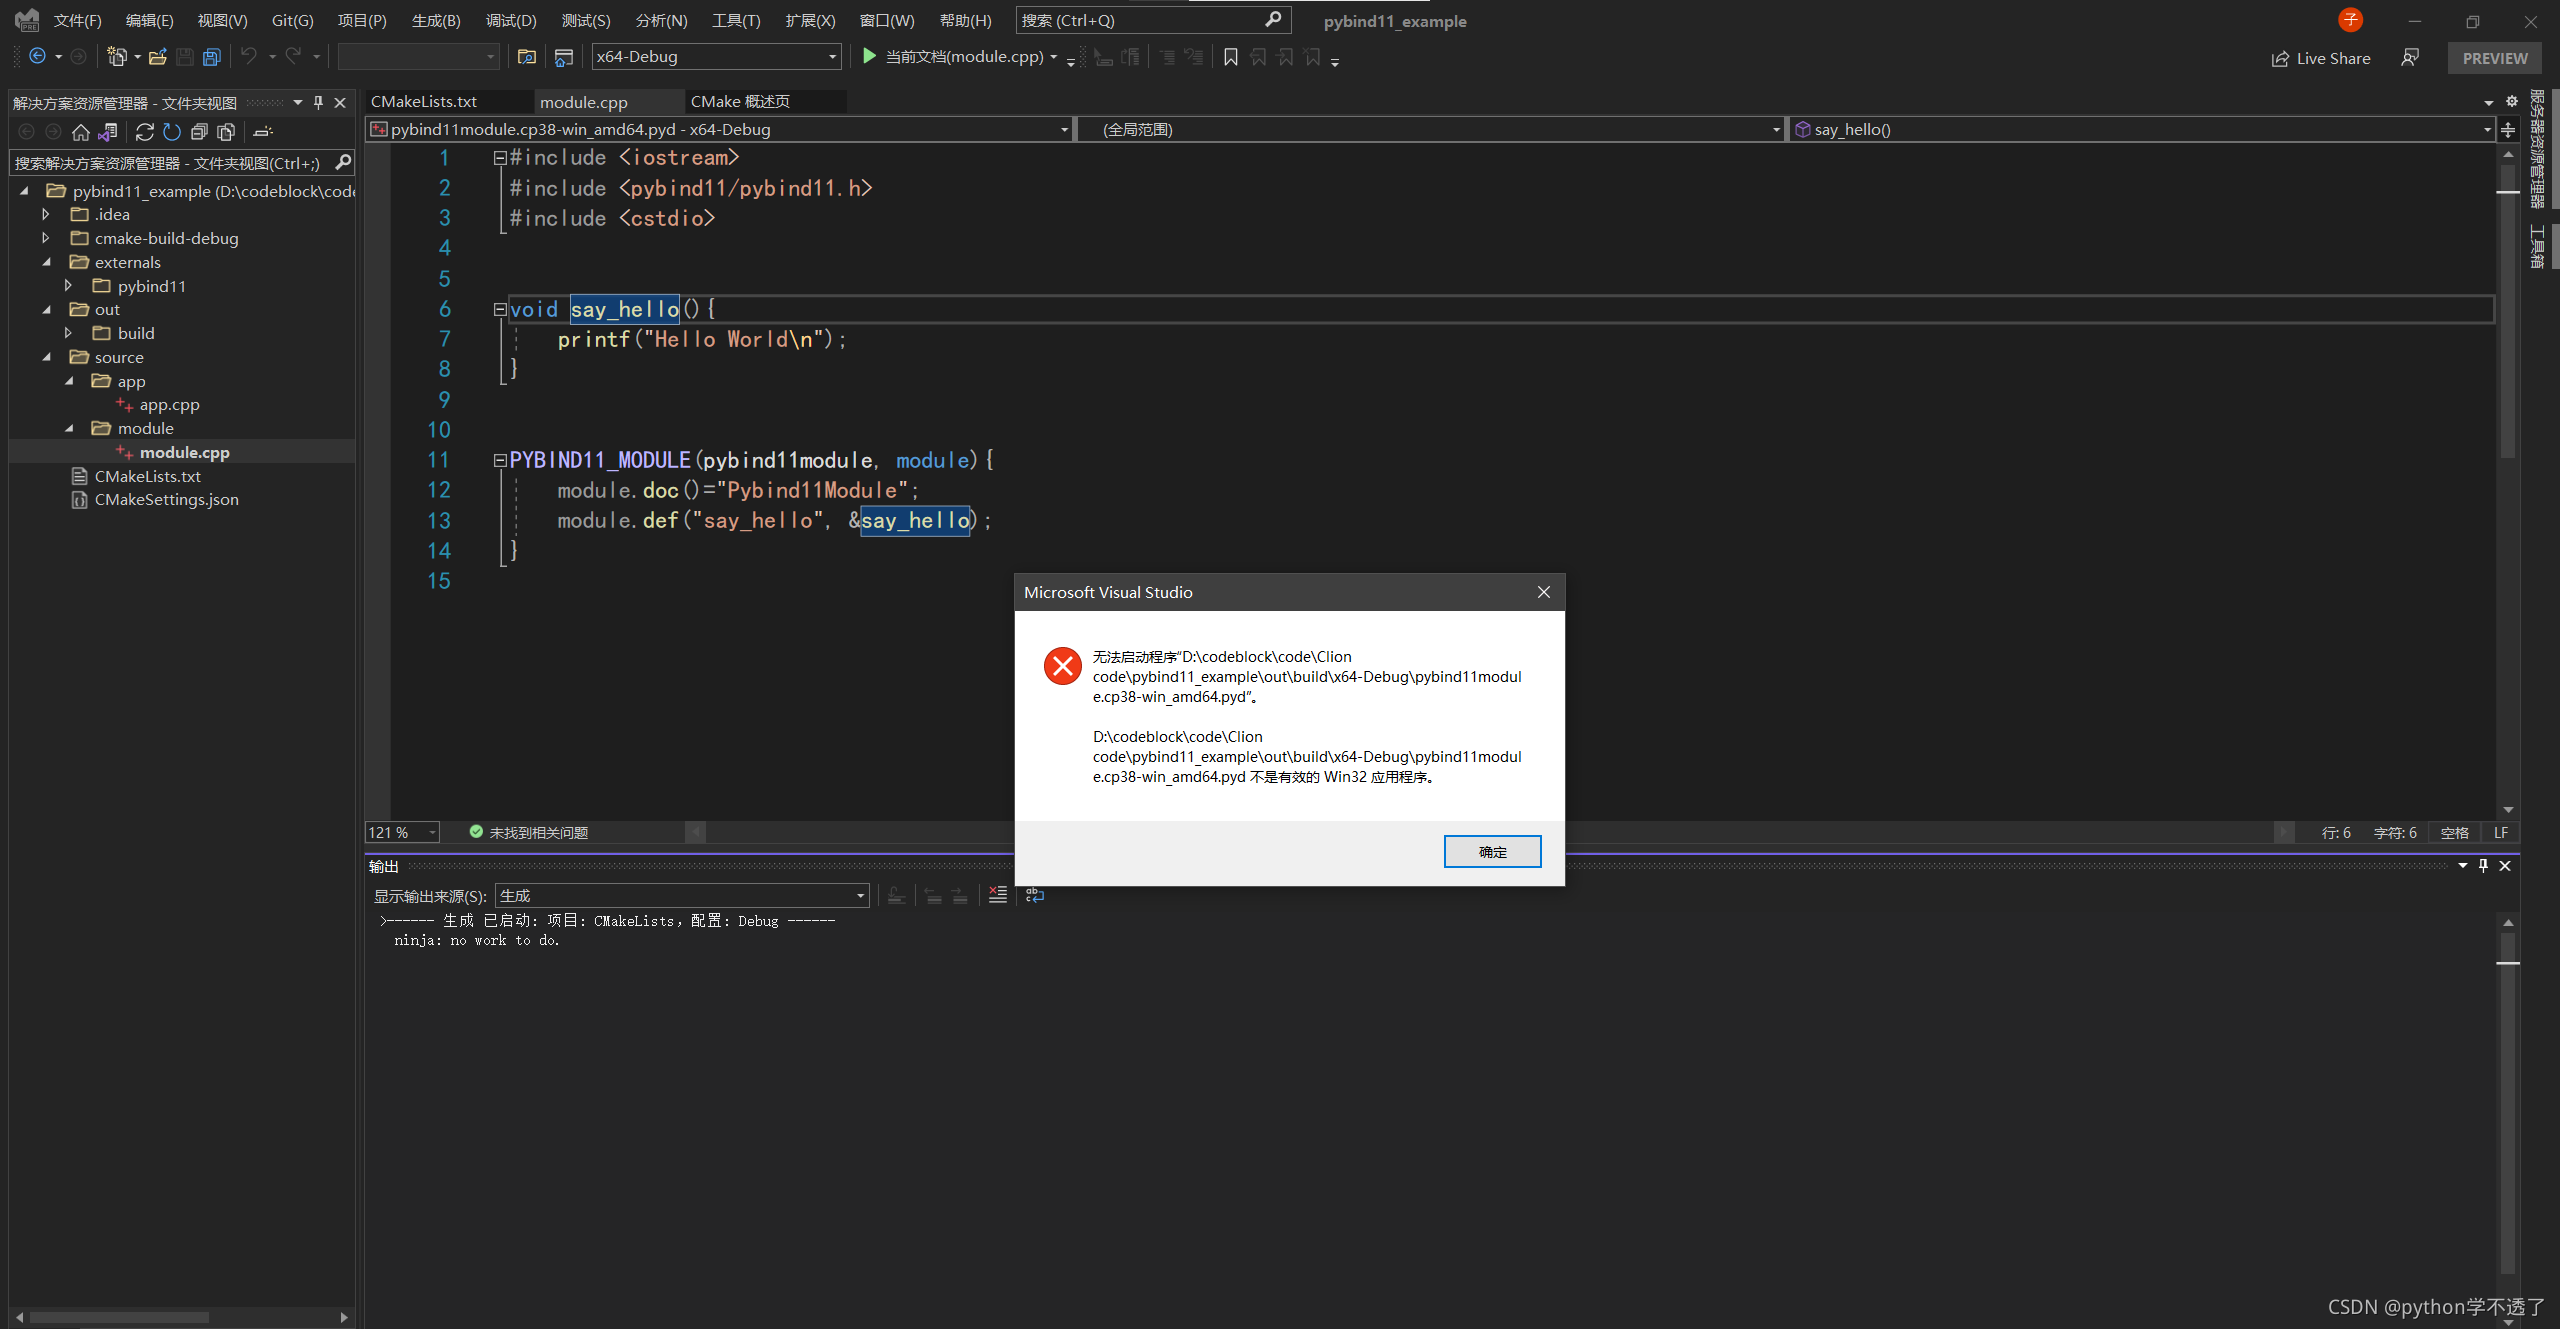Click the bookmark icon in the toolbar

[x=1231, y=57]
